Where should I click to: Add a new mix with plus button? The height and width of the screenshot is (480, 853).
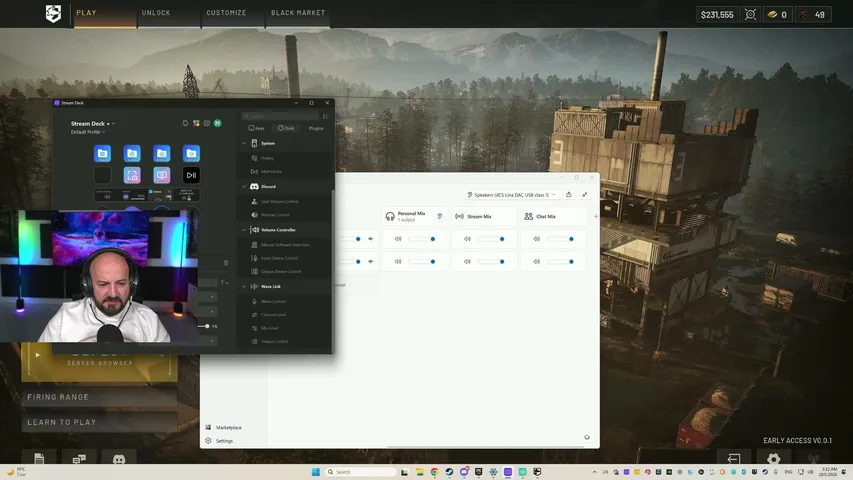(596, 216)
